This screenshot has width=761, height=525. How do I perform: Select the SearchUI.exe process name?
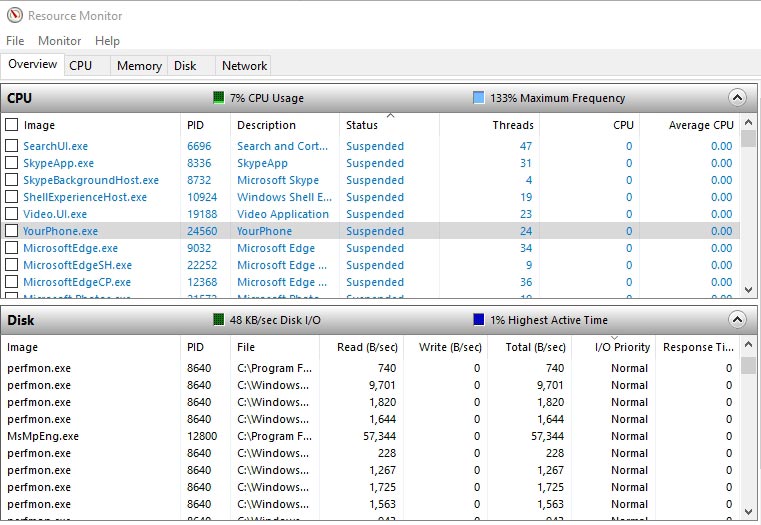point(55,146)
